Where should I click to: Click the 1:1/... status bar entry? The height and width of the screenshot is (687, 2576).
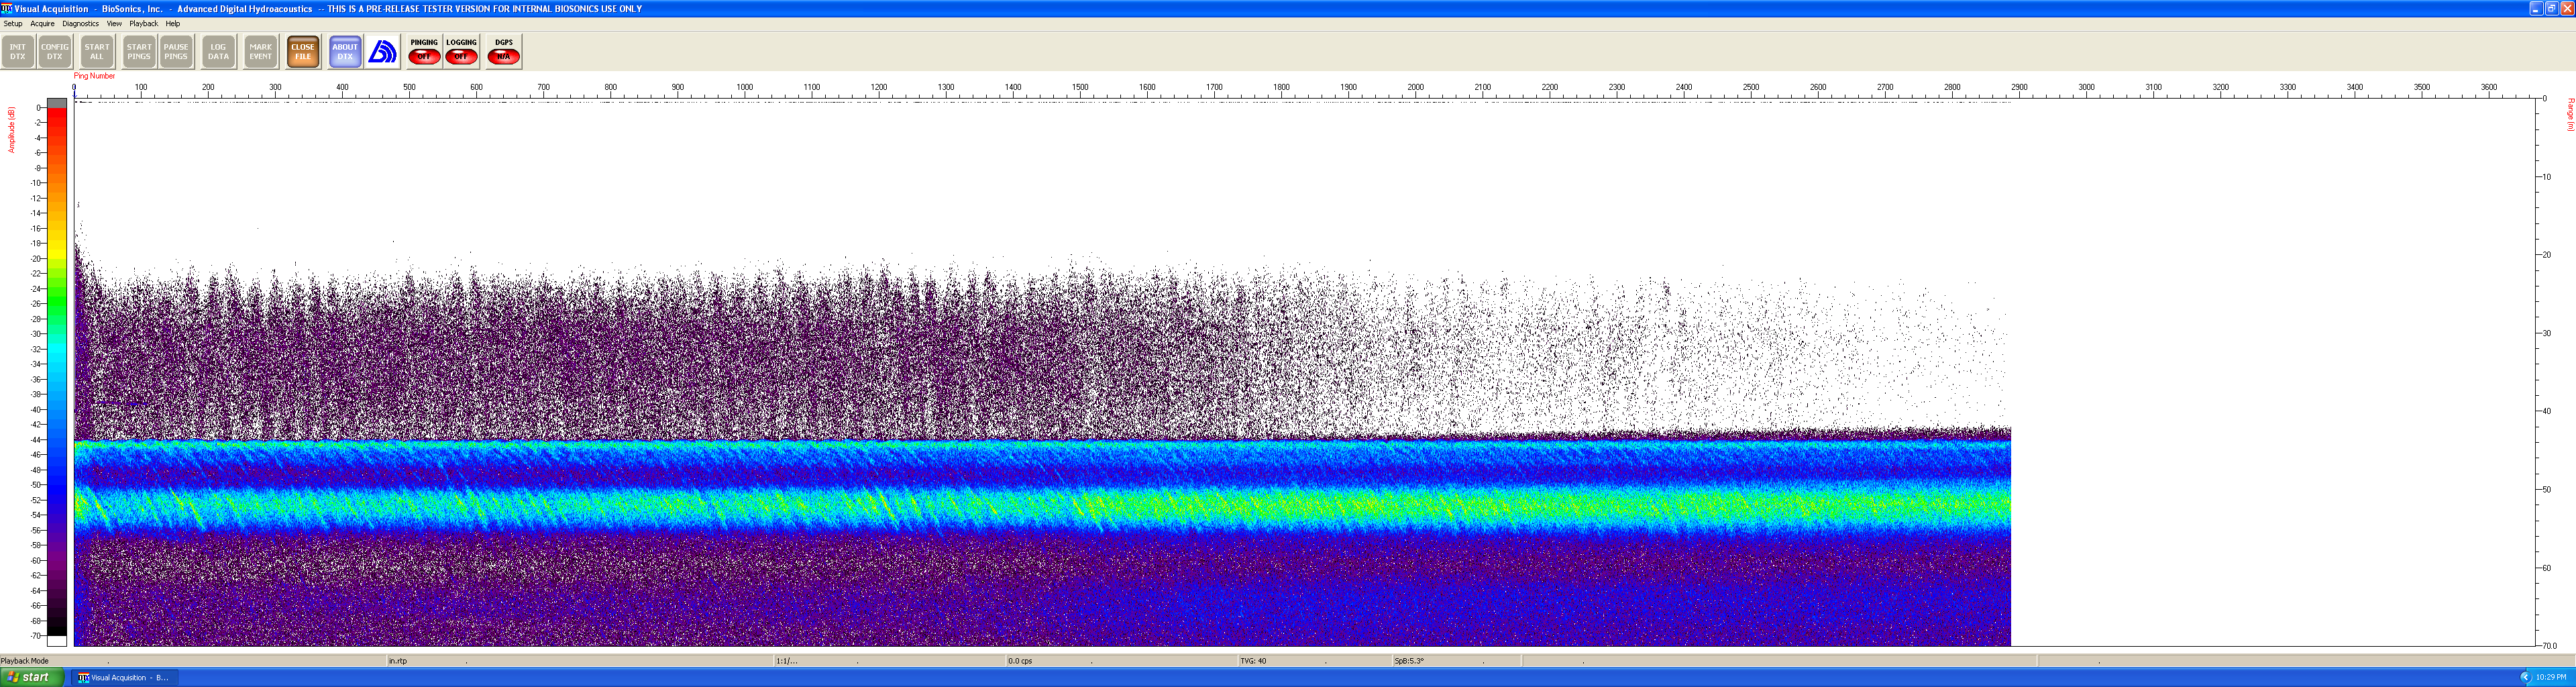[x=787, y=661]
